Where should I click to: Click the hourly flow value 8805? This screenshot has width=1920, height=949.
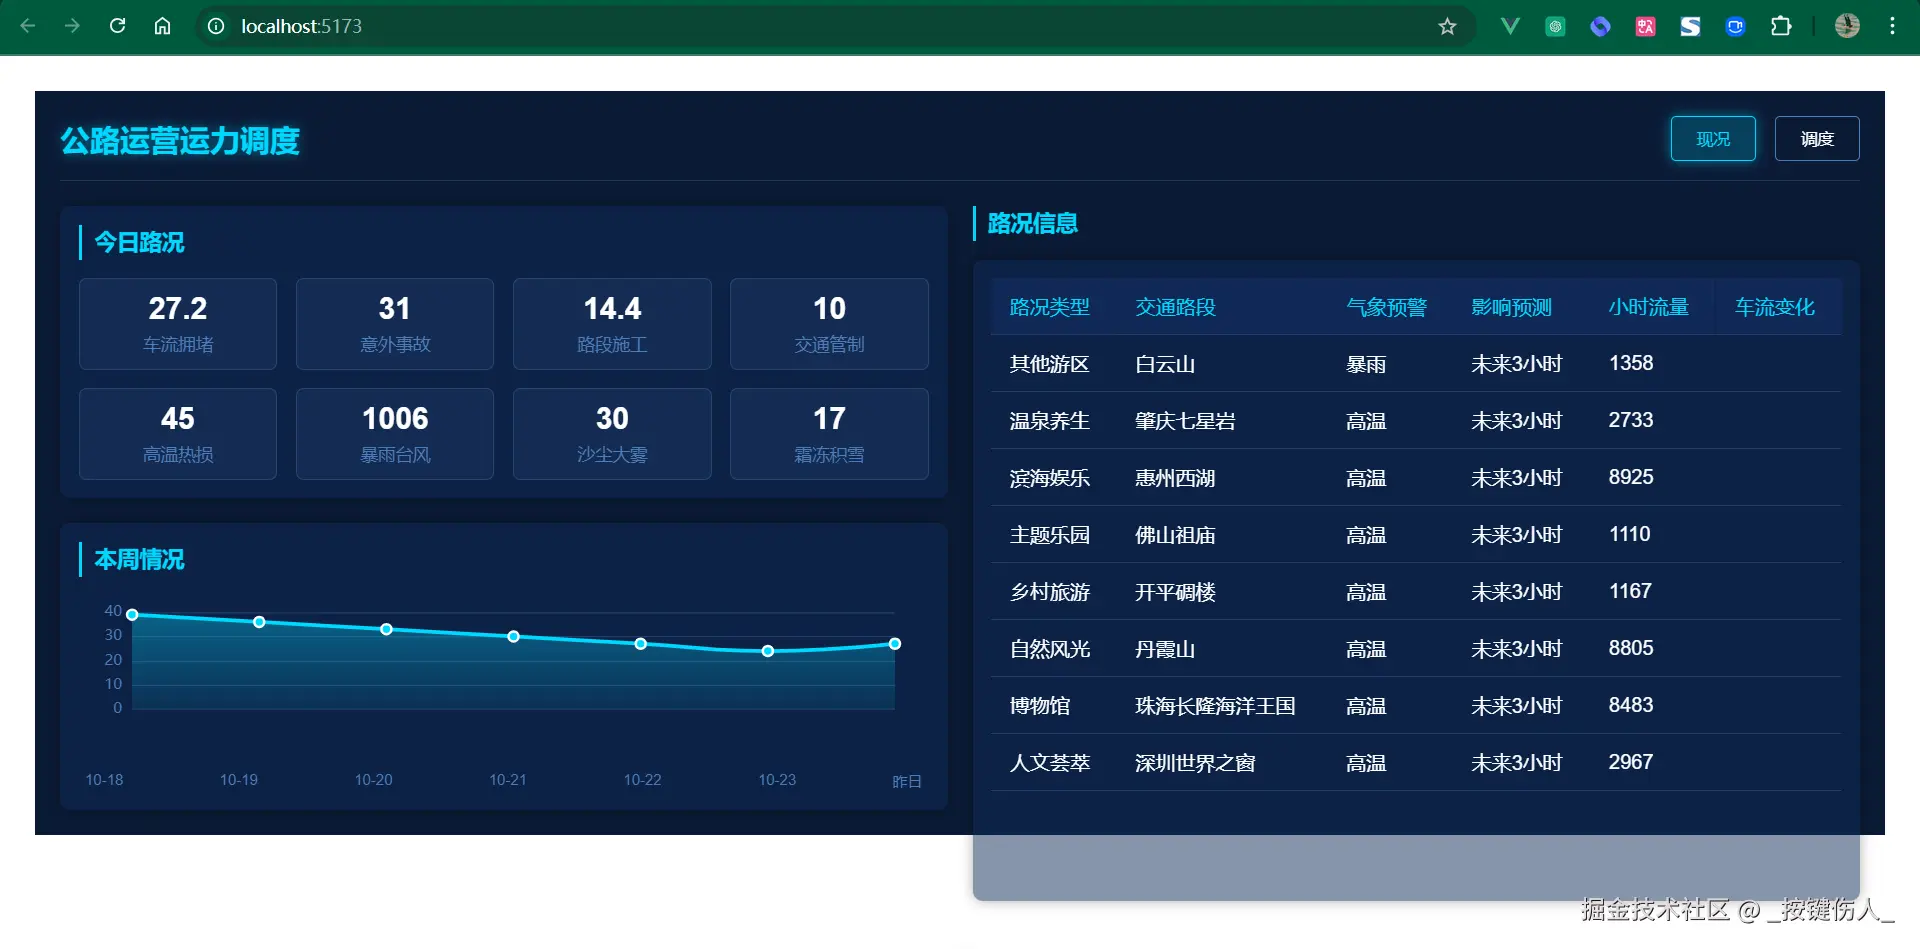click(1631, 648)
